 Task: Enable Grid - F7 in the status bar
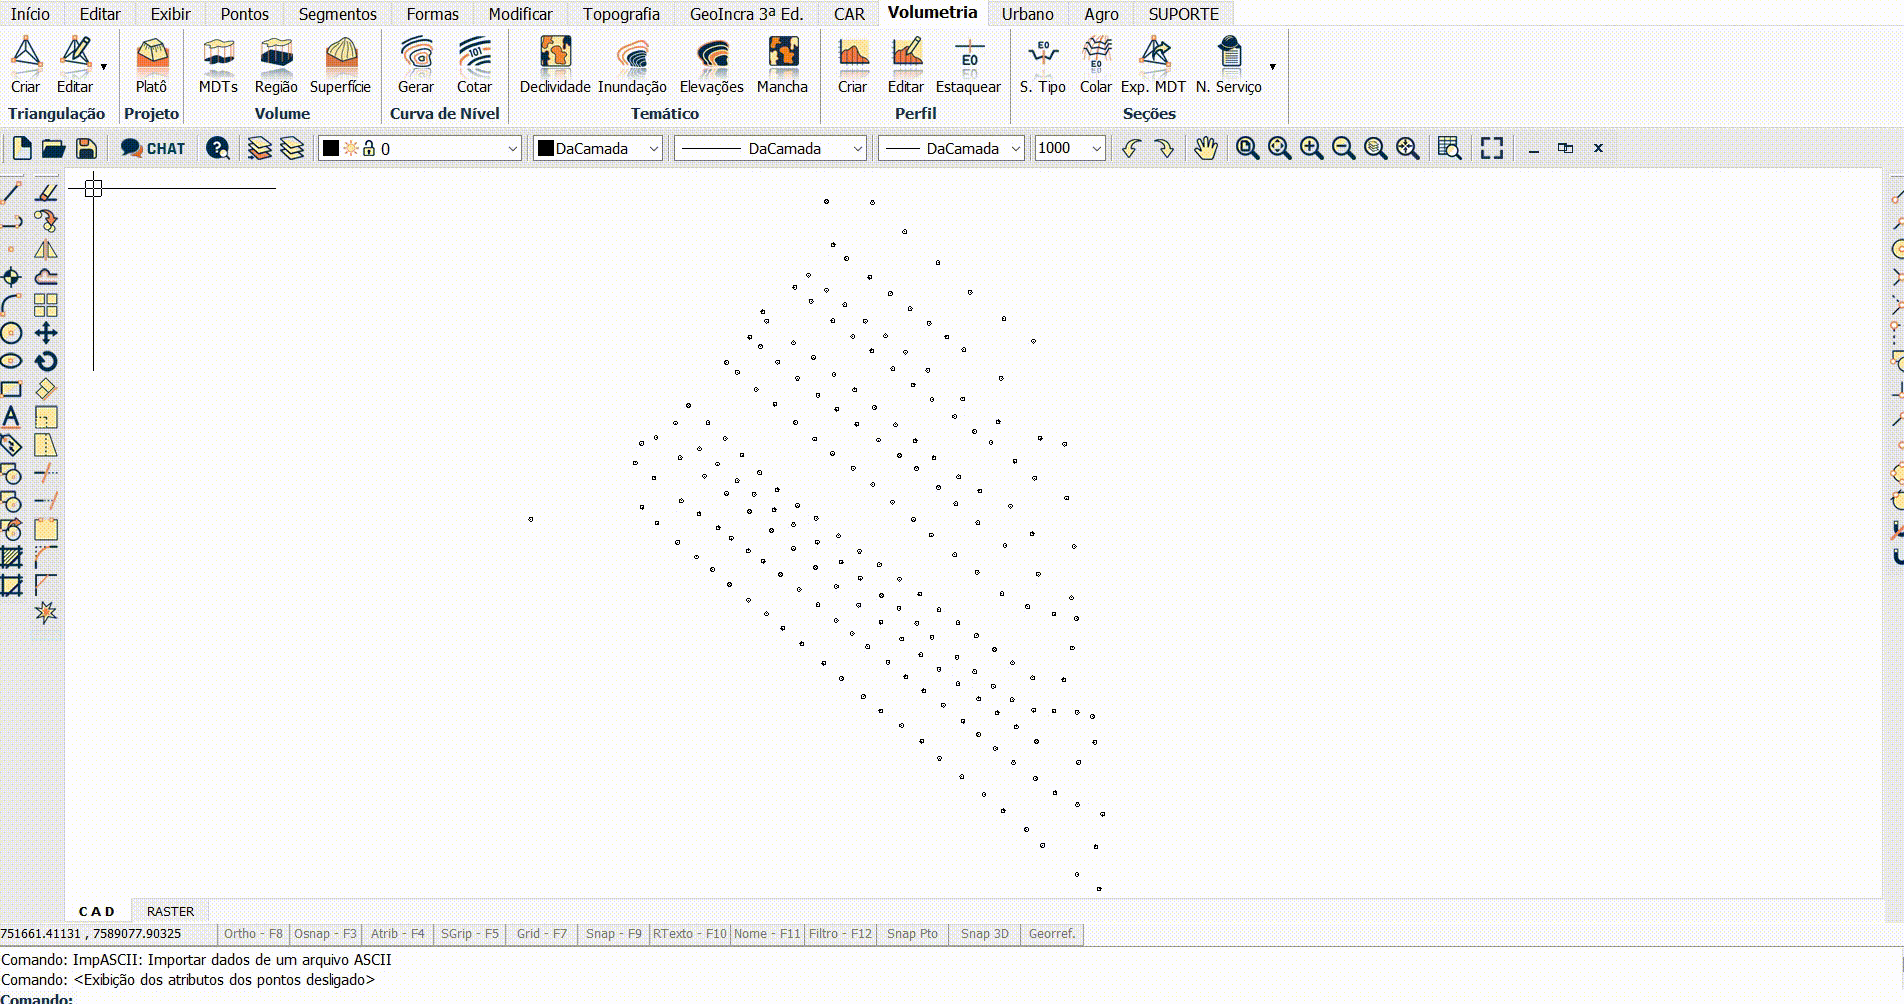540,933
